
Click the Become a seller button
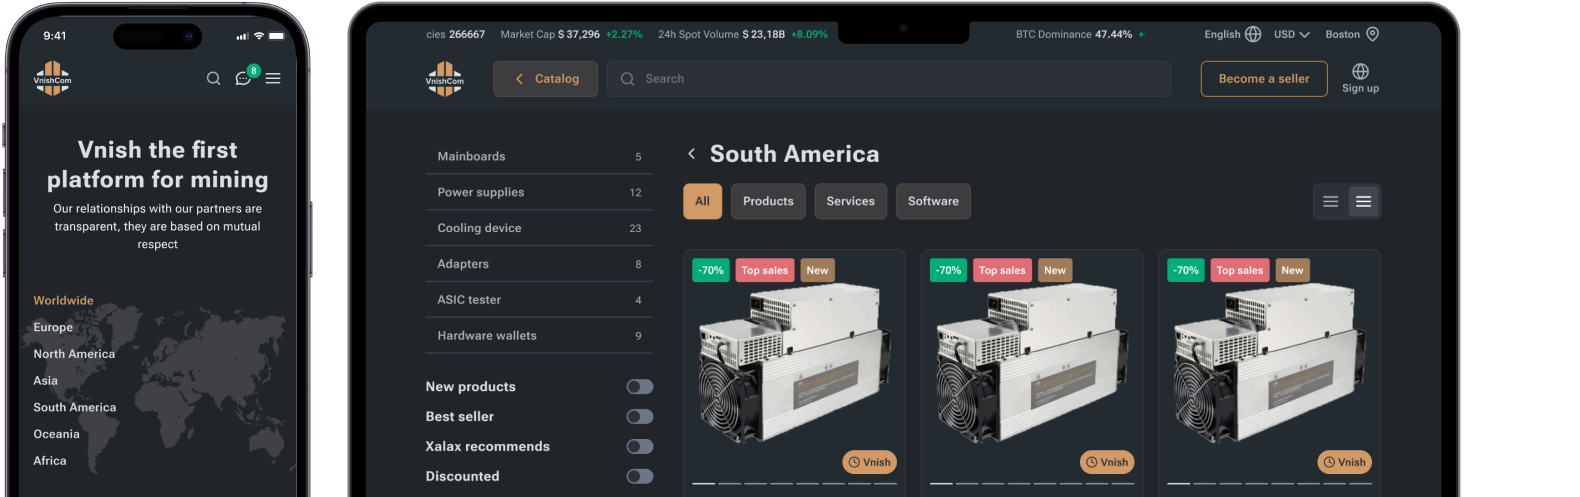(x=1264, y=79)
